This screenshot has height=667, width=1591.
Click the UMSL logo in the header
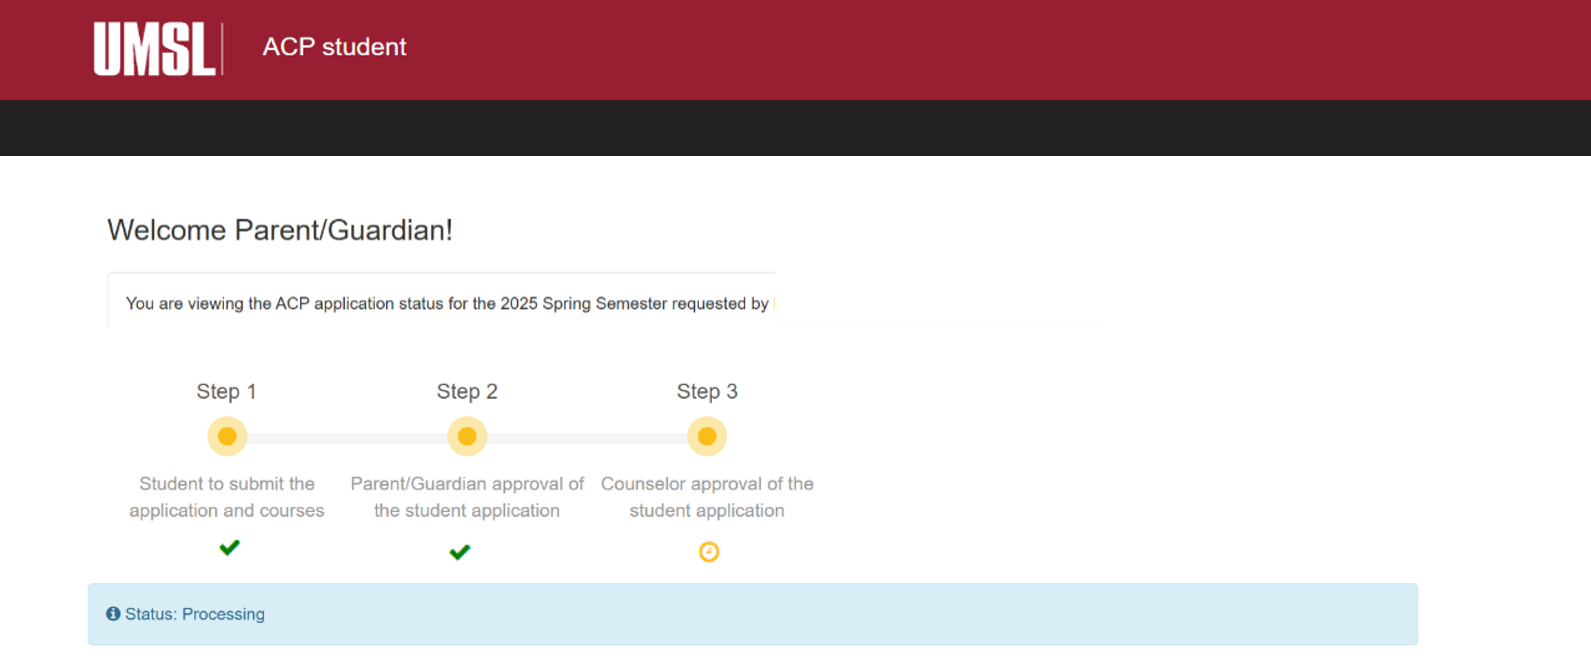155,48
